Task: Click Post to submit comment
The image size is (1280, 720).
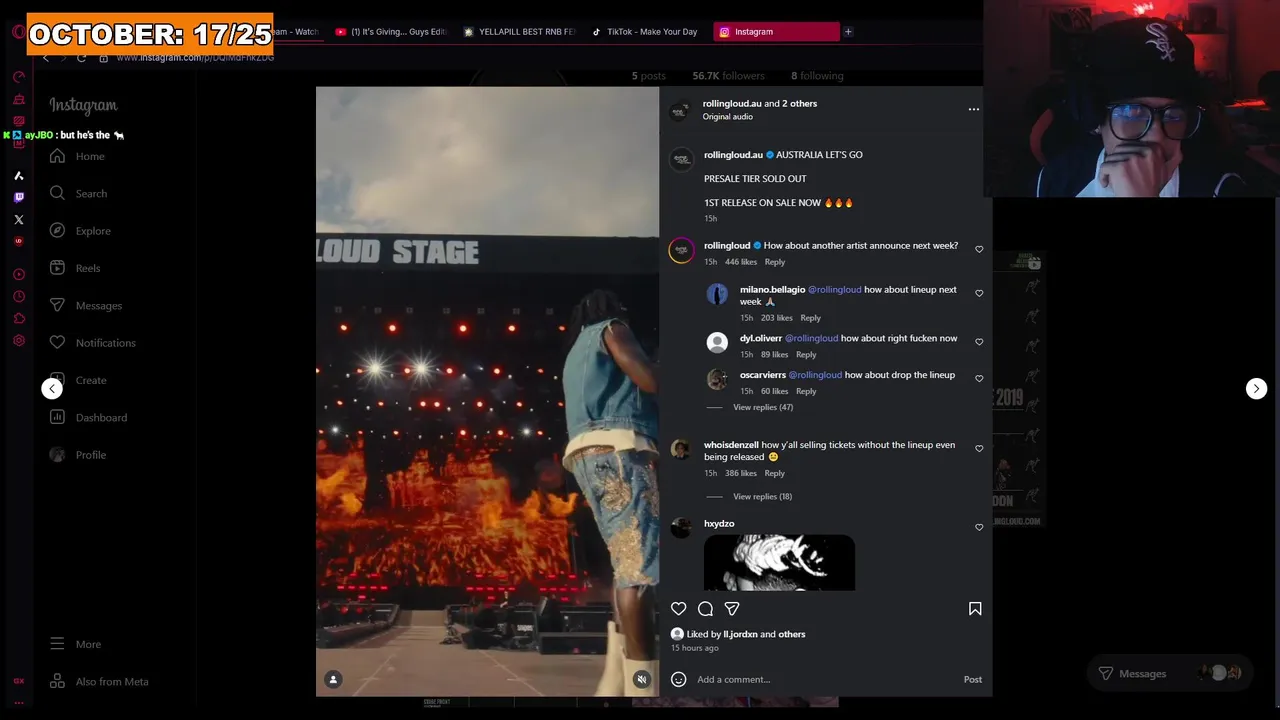Action: click(x=973, y=679)
